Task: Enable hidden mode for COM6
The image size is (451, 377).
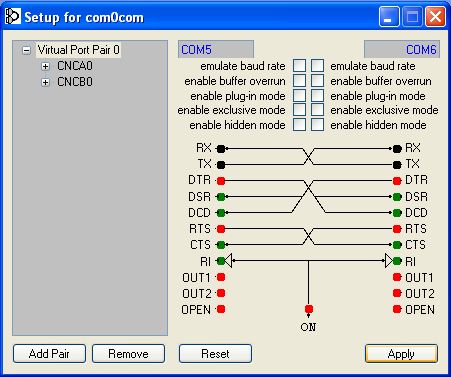Action: [317, 125]
